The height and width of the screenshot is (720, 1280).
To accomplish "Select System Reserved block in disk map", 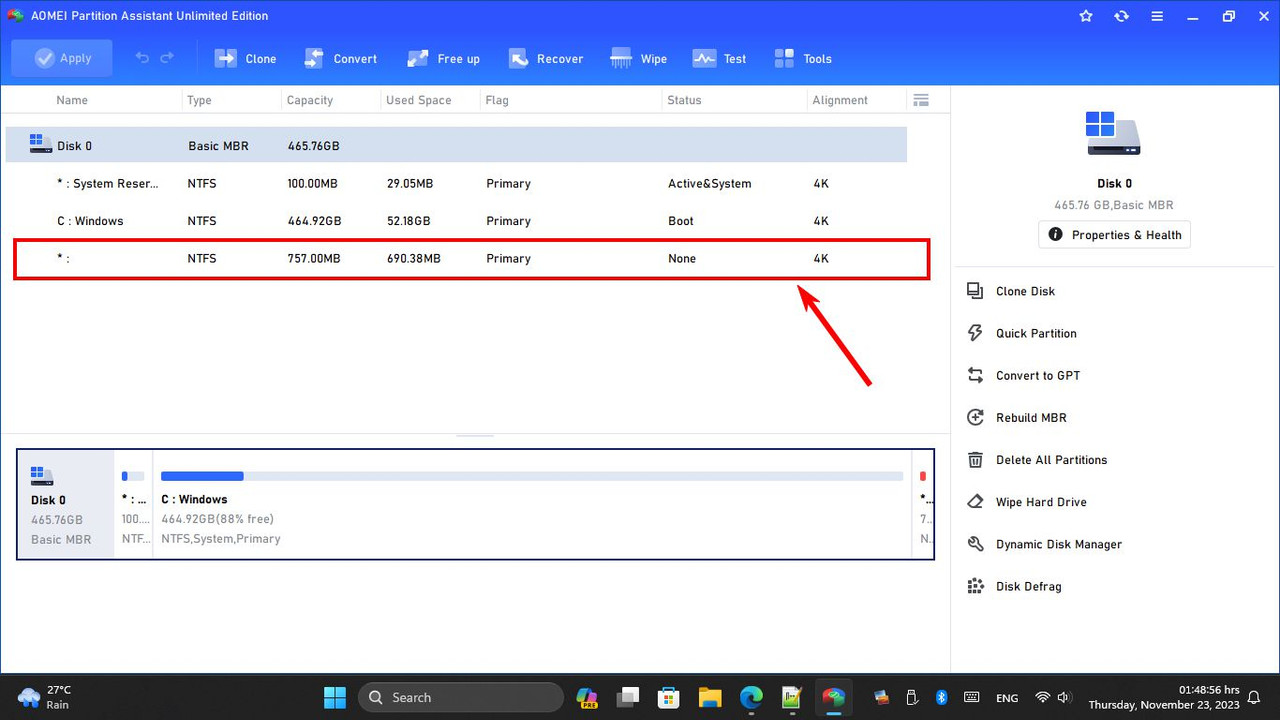I will coord(133,504).
